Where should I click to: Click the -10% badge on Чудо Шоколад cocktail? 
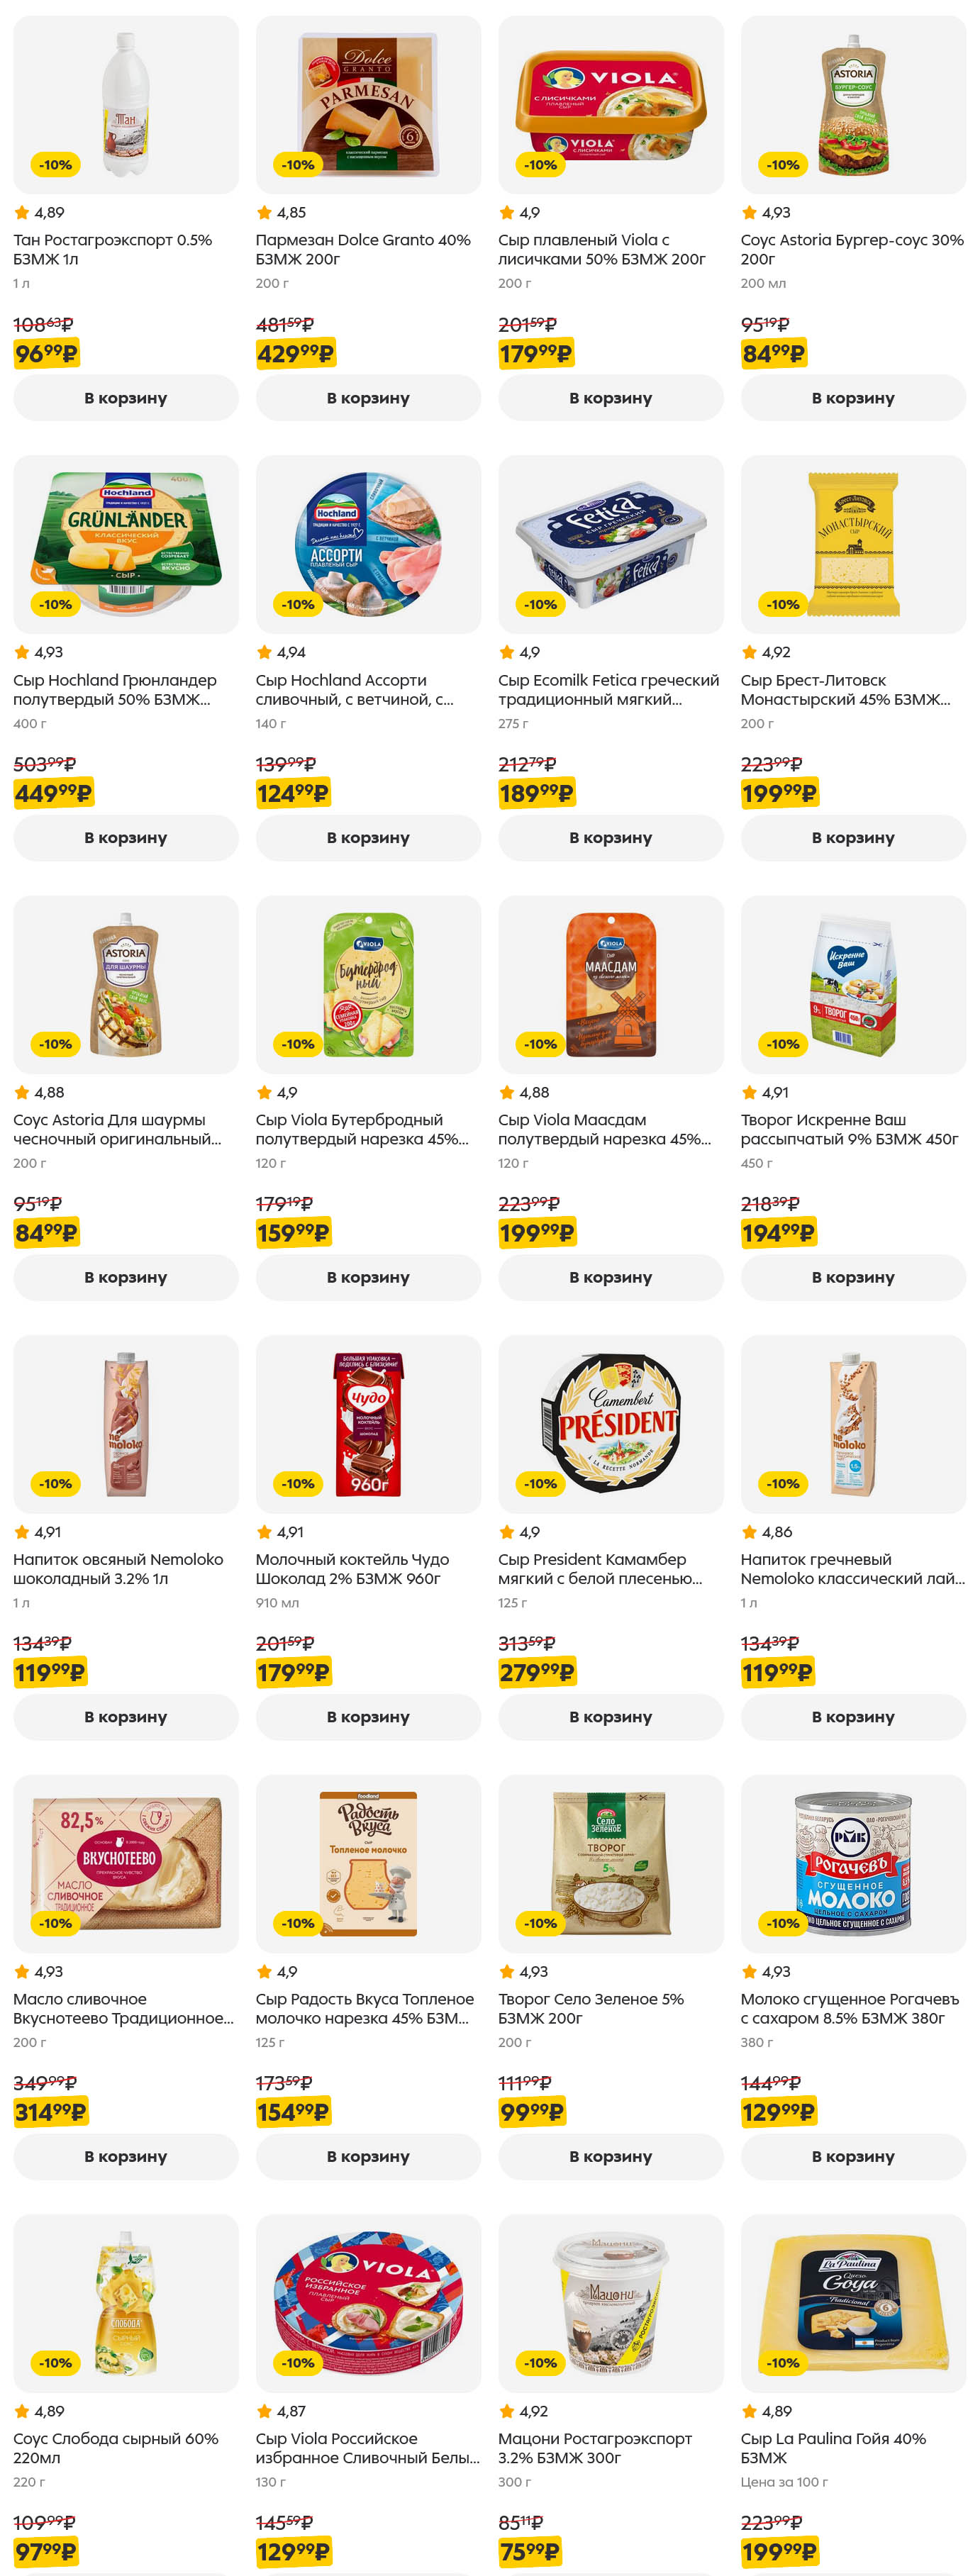click(x=298, y=1483)
